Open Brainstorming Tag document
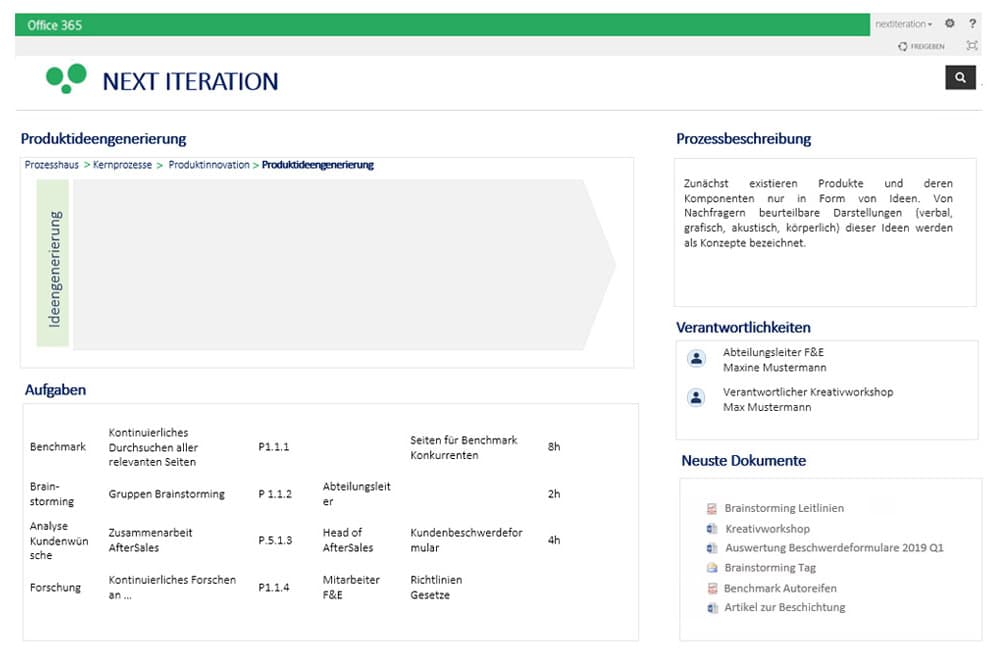The image size is (994, 656). [770, 568]
